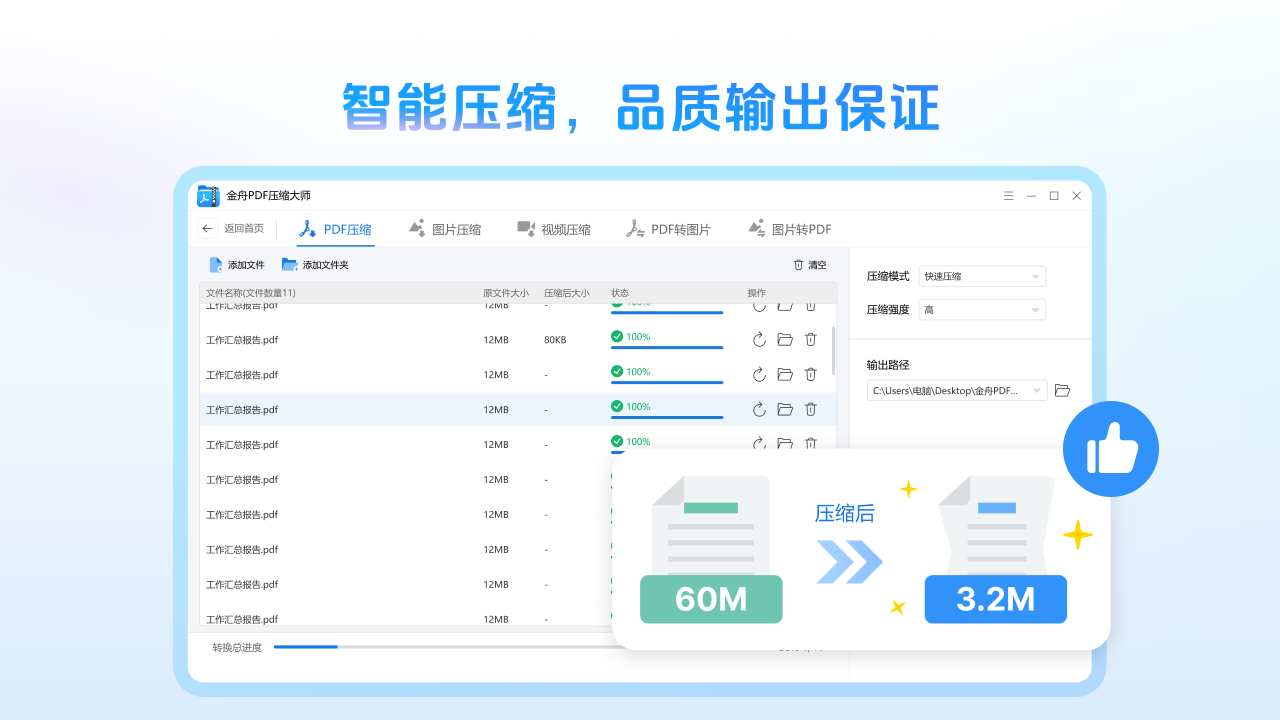The image size is (1280, 720).
Task: Open the 压缩模式 compression mode dropdown
Action: [x=981, y=276]
